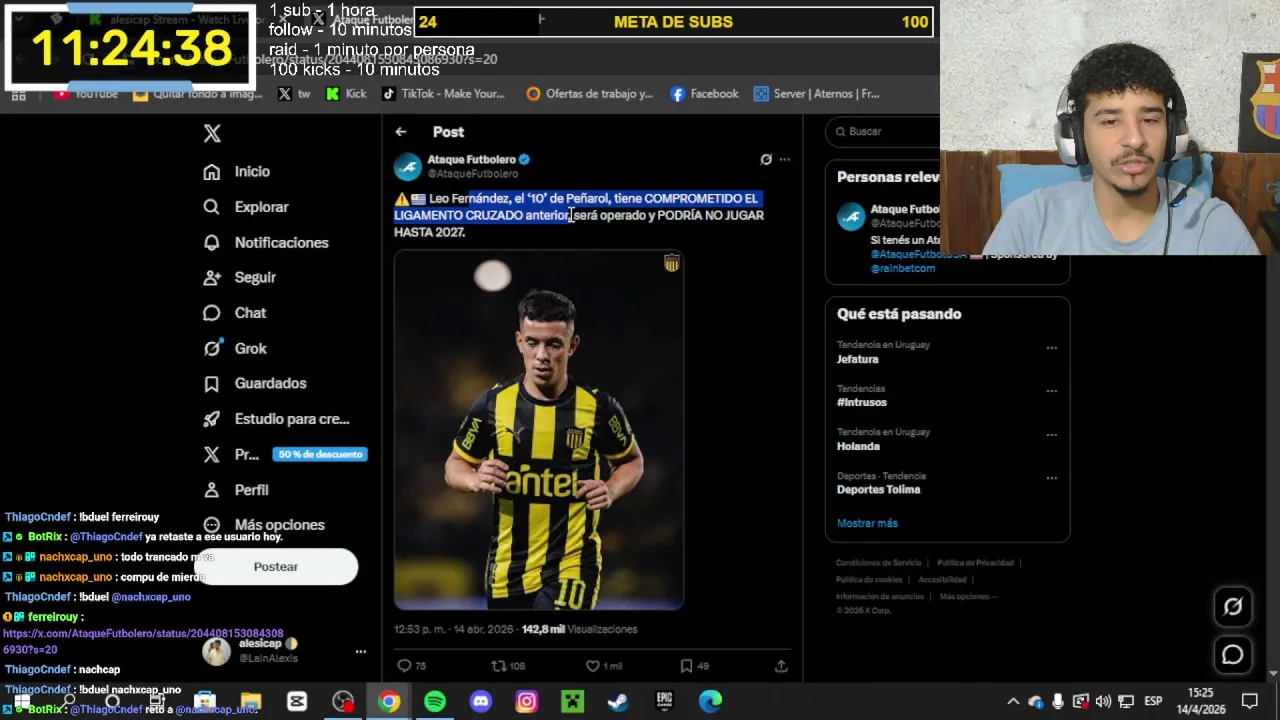Bookmark the post with 49 saves
The image size is (1280, 720).
686,665
